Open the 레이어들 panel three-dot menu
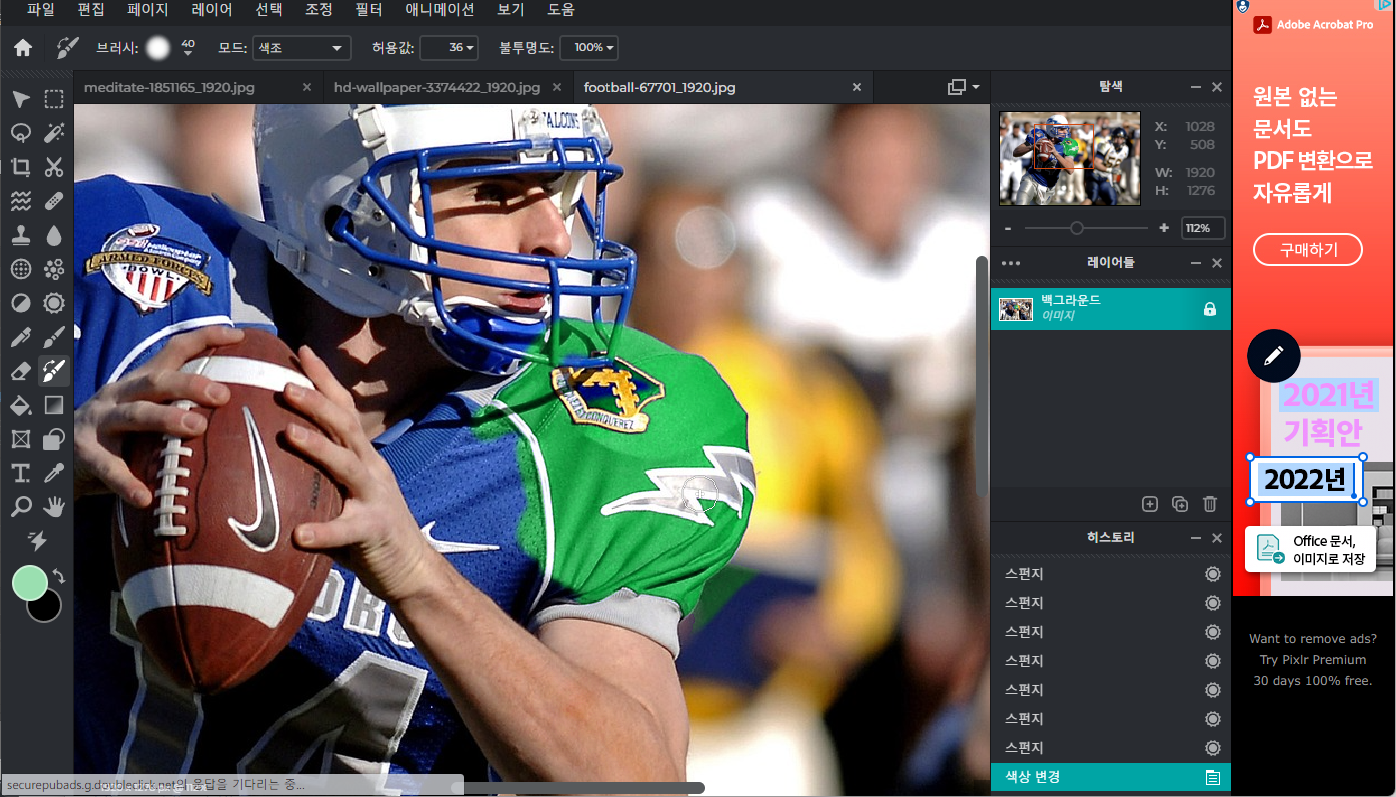The width and height of the screenshot is (1396, 797). coord(1011,263)
